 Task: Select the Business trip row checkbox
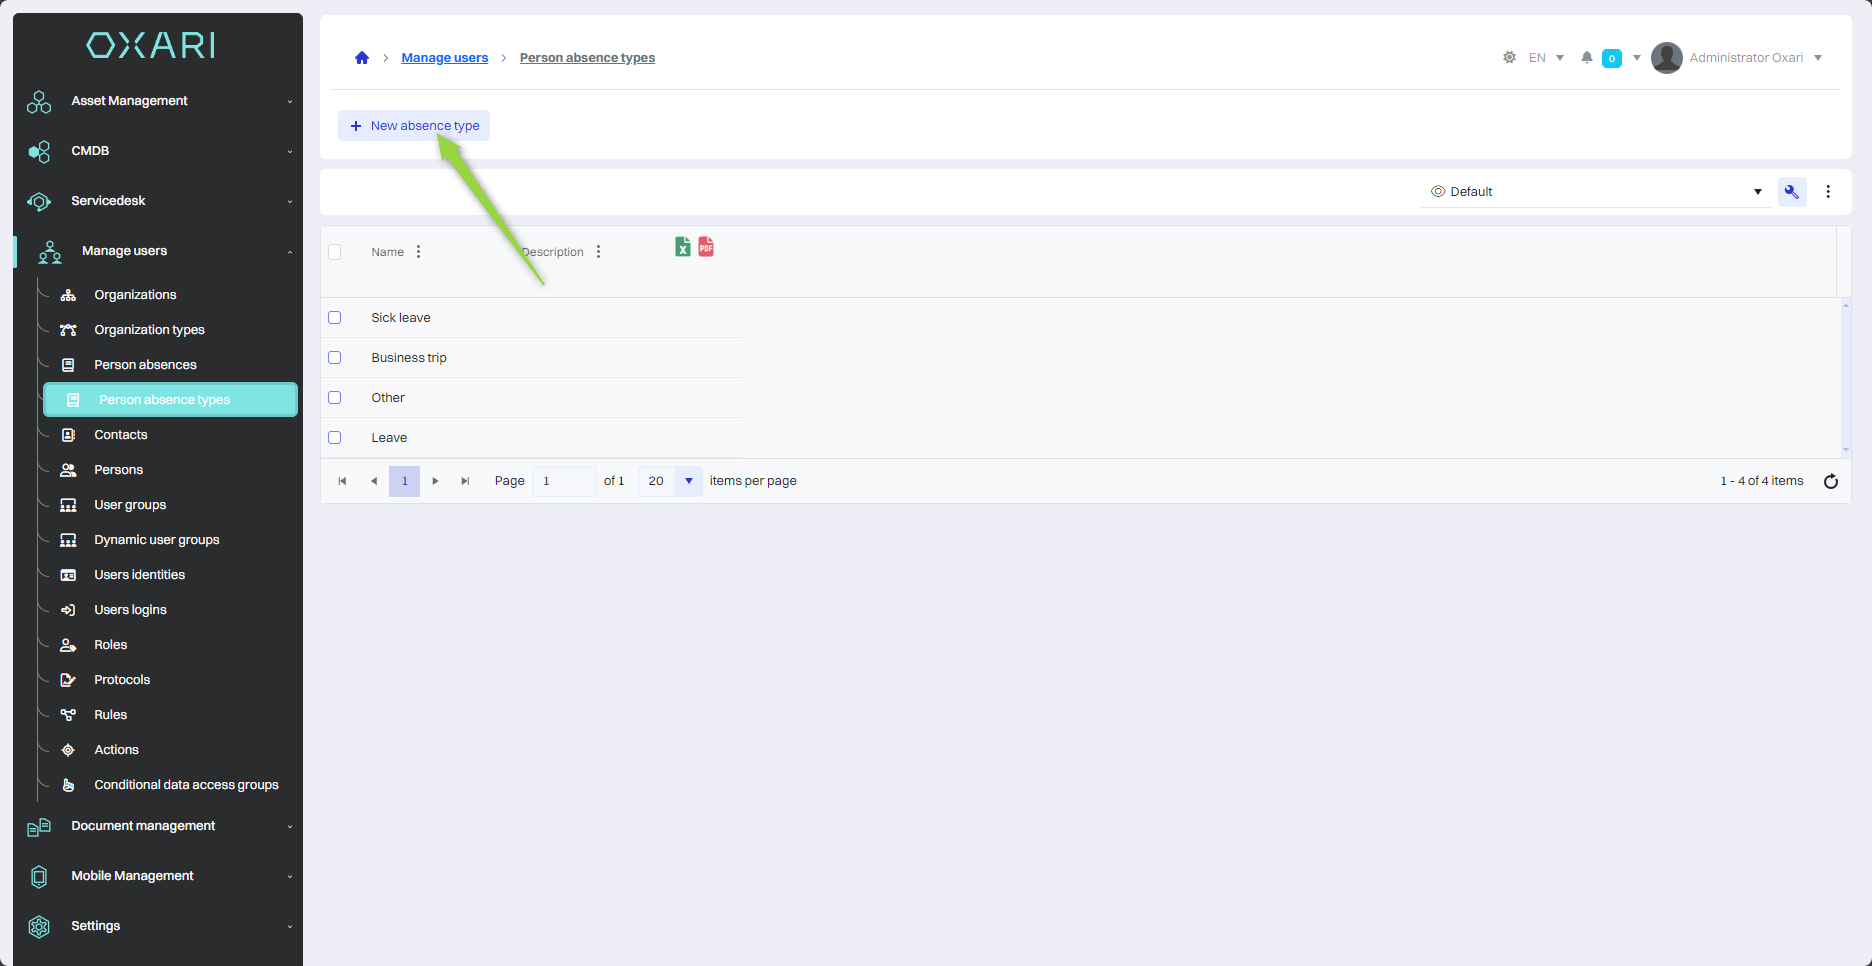[335, 358]
